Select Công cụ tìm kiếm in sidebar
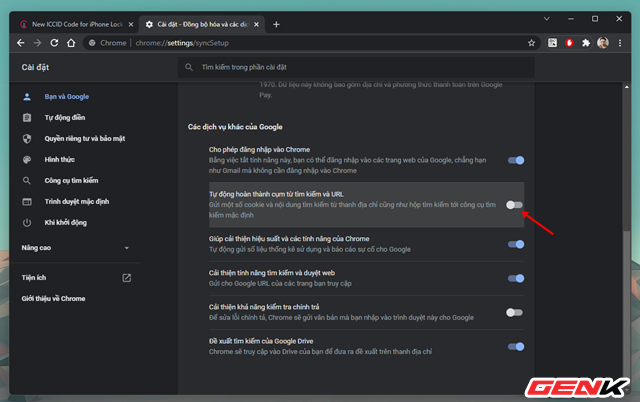The image size is (640, 402). [71, 180]
